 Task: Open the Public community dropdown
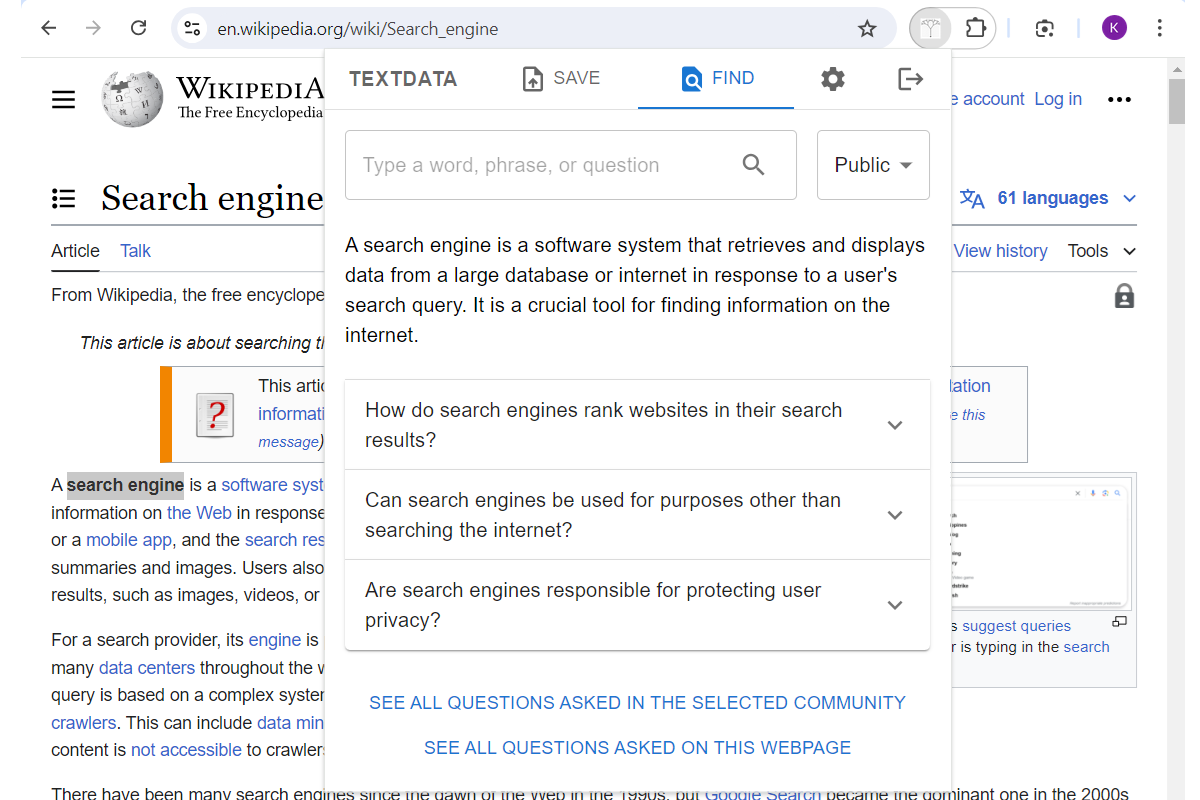pyautogui.click(x=873, y=165)
